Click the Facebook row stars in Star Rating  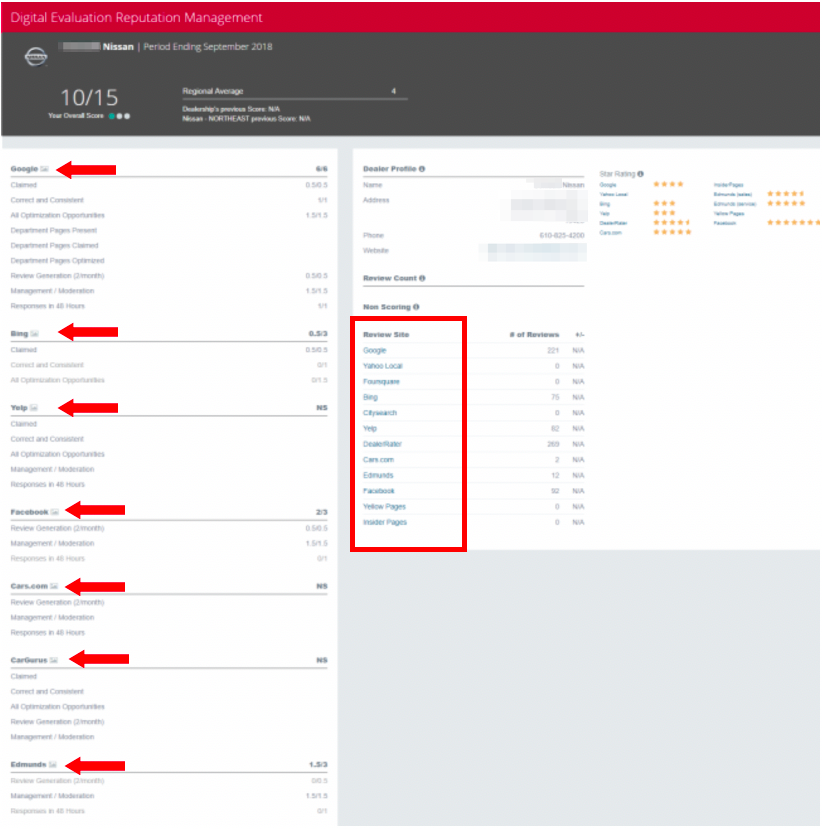[793, 223]
